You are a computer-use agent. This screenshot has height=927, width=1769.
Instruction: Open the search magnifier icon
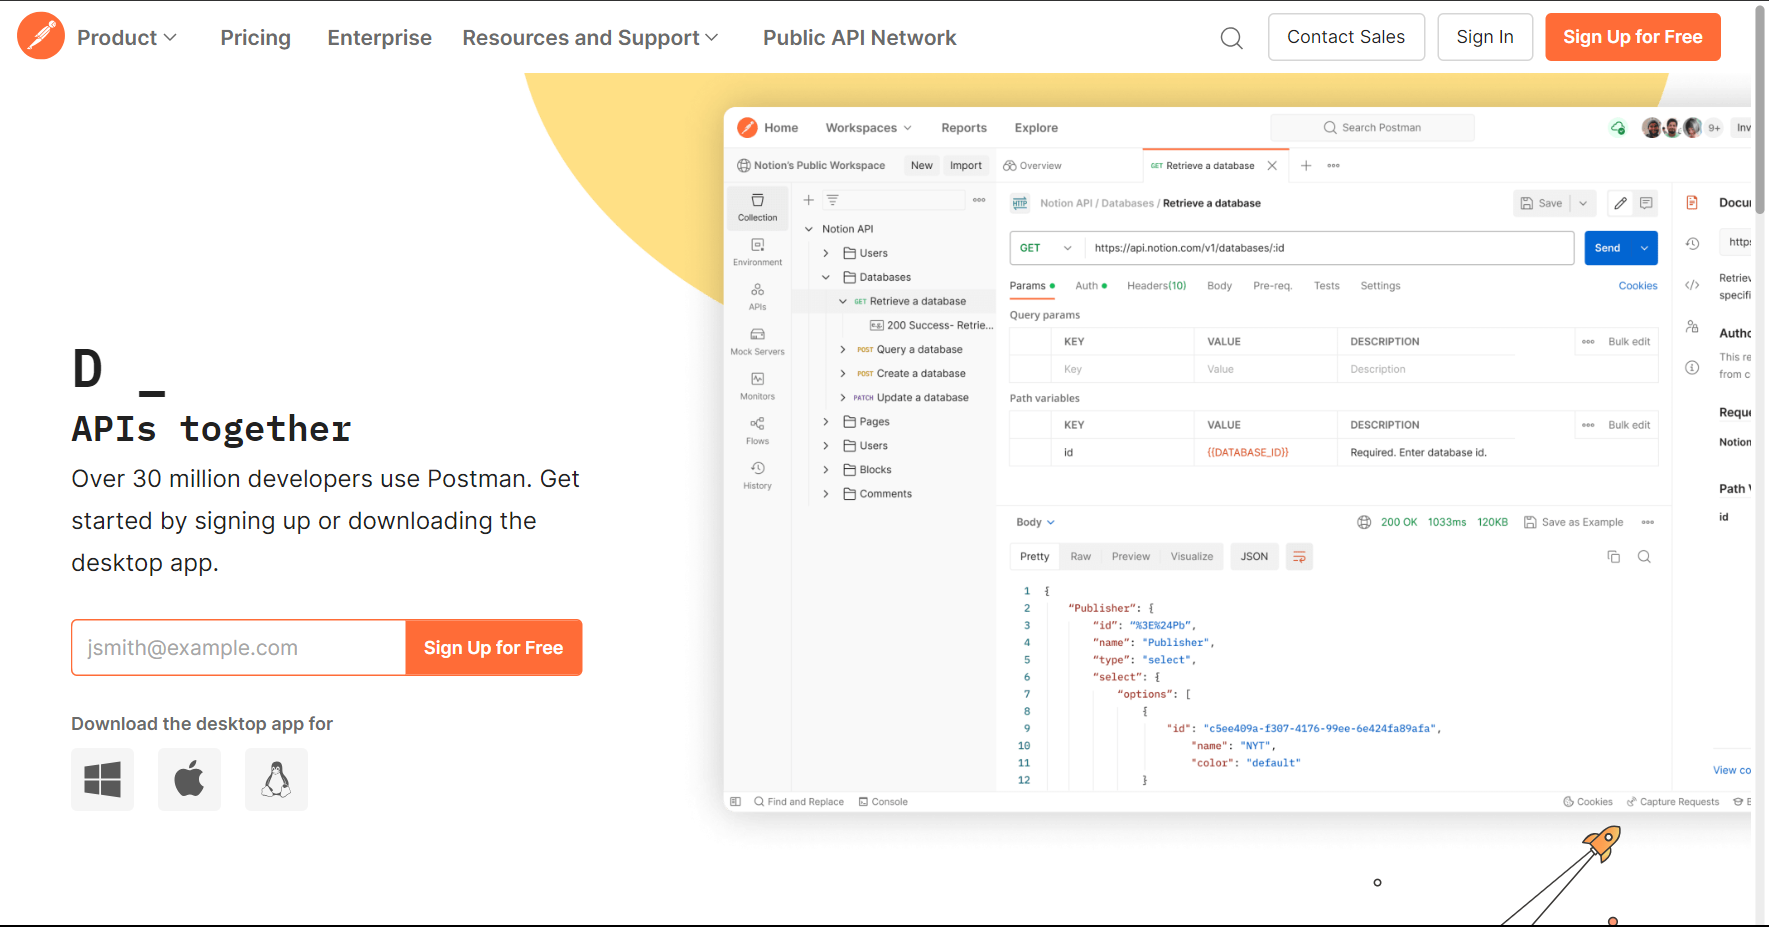tap(1231, 38)
